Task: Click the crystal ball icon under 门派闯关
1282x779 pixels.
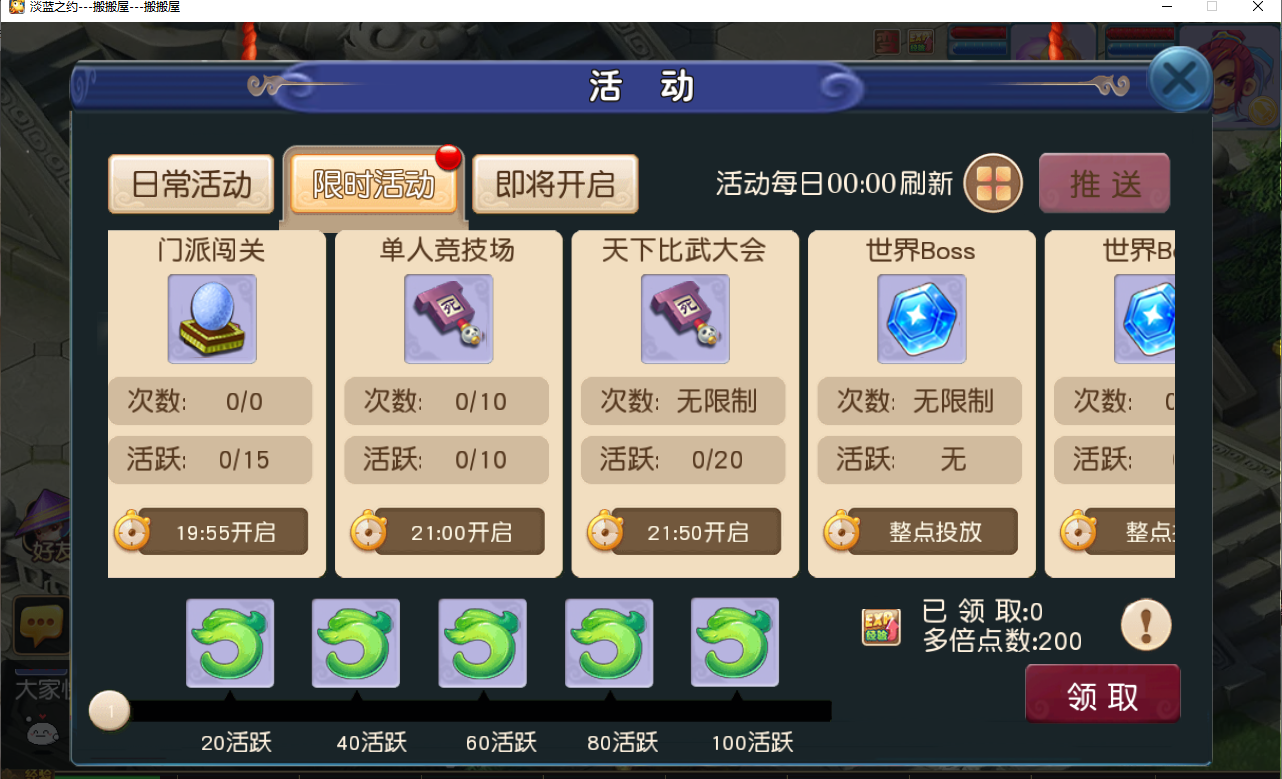Action: point(212,319)
